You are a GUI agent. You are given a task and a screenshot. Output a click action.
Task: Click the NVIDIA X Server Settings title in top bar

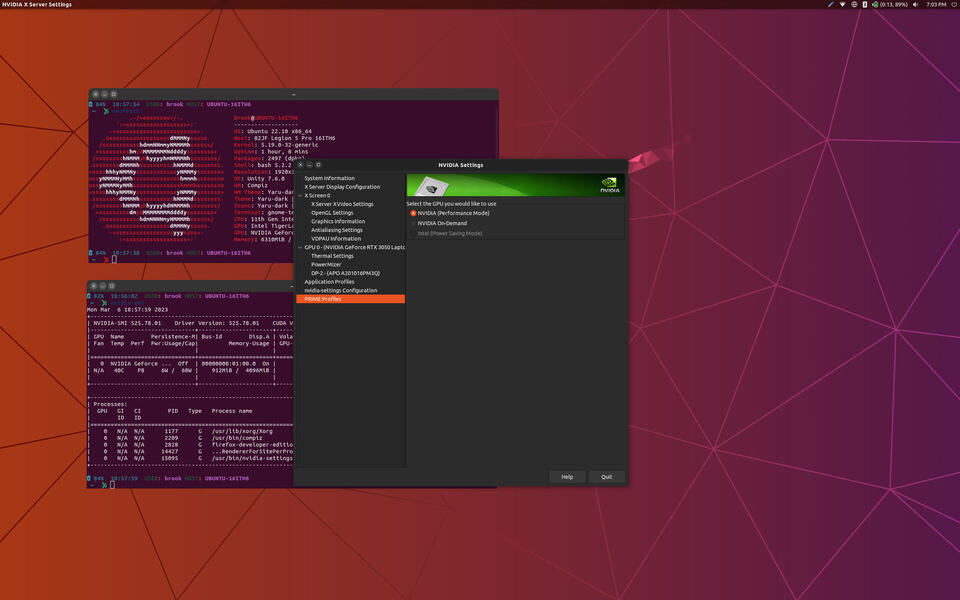click(37, 4)
